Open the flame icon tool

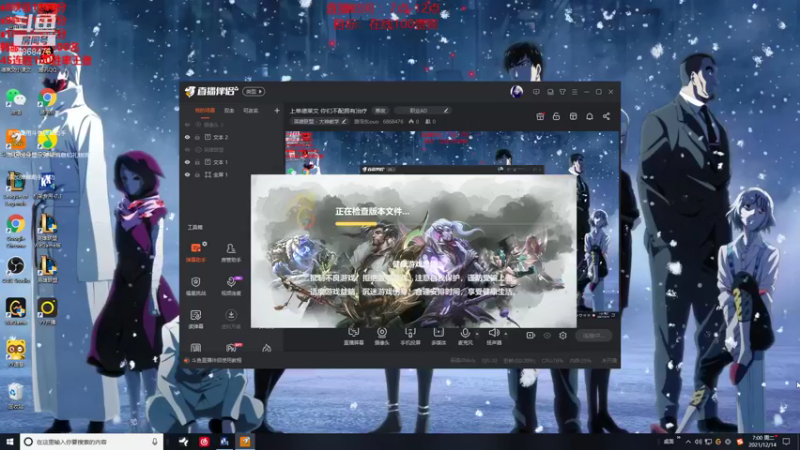(x=266, y=348)
